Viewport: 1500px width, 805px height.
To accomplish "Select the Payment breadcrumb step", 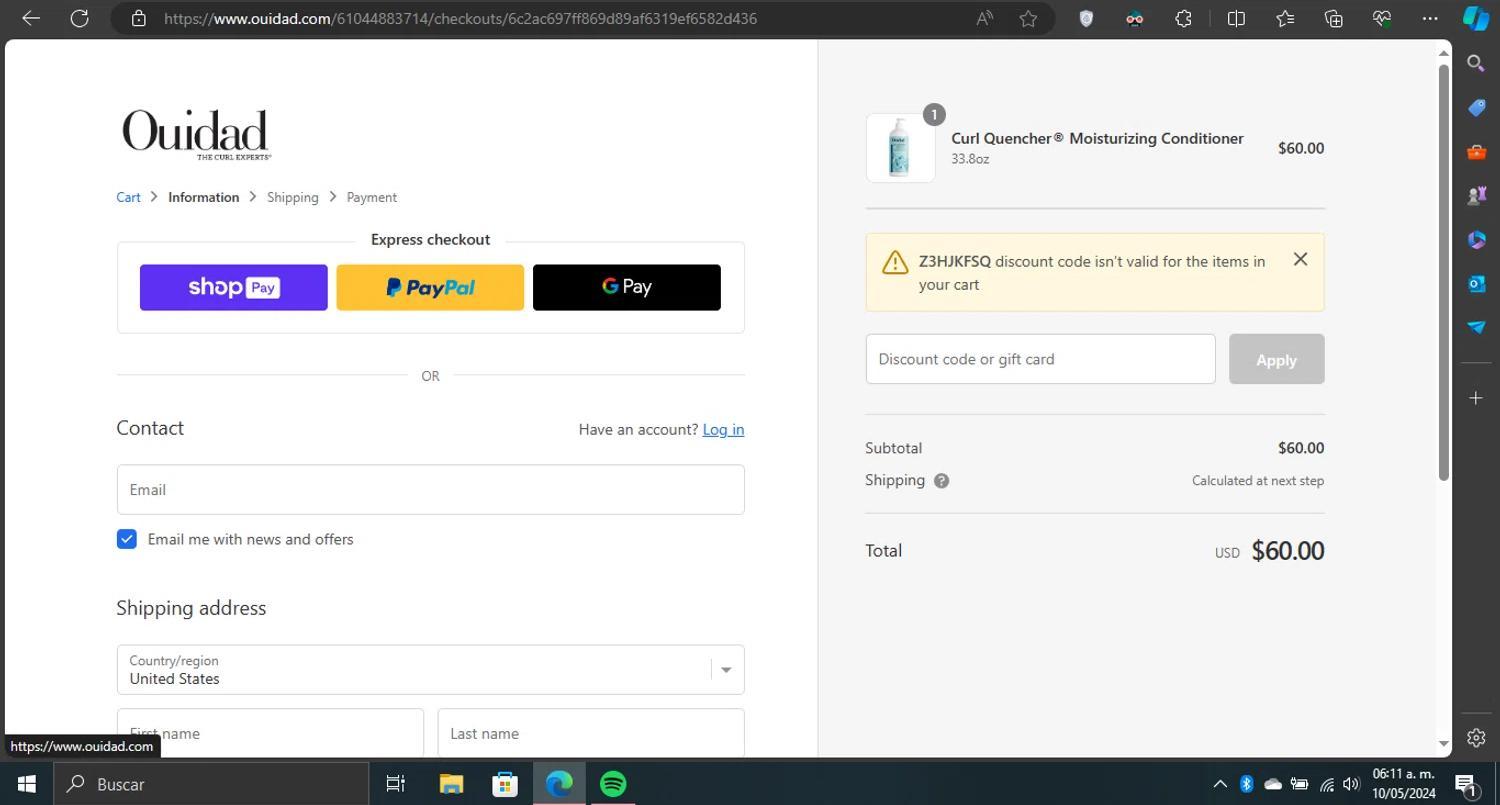I will (371, 197).
